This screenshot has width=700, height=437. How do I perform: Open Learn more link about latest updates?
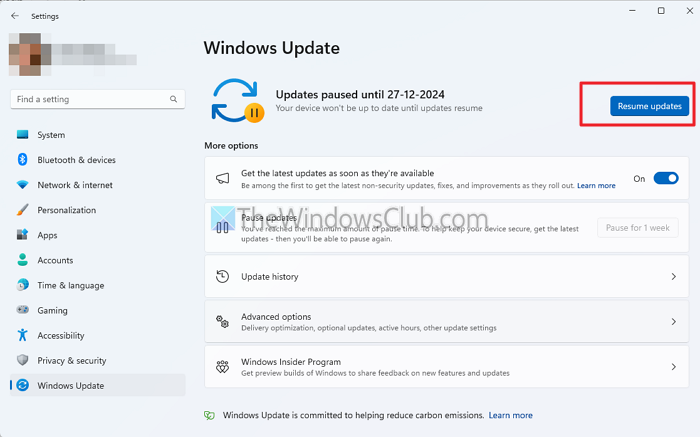[596, 185]
